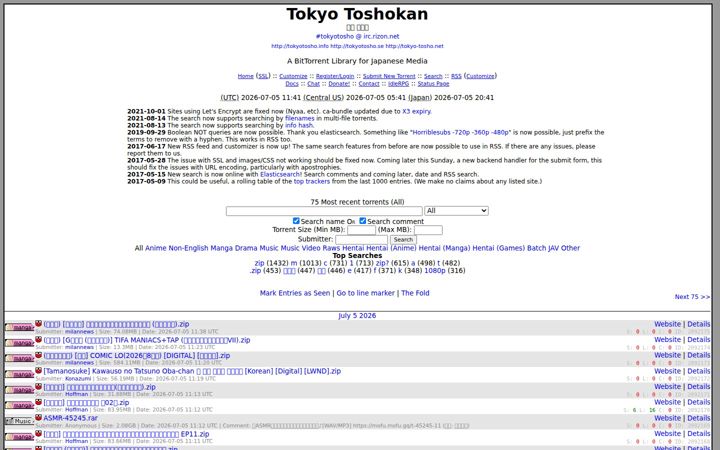Open the Donate! link

(339, 84)
